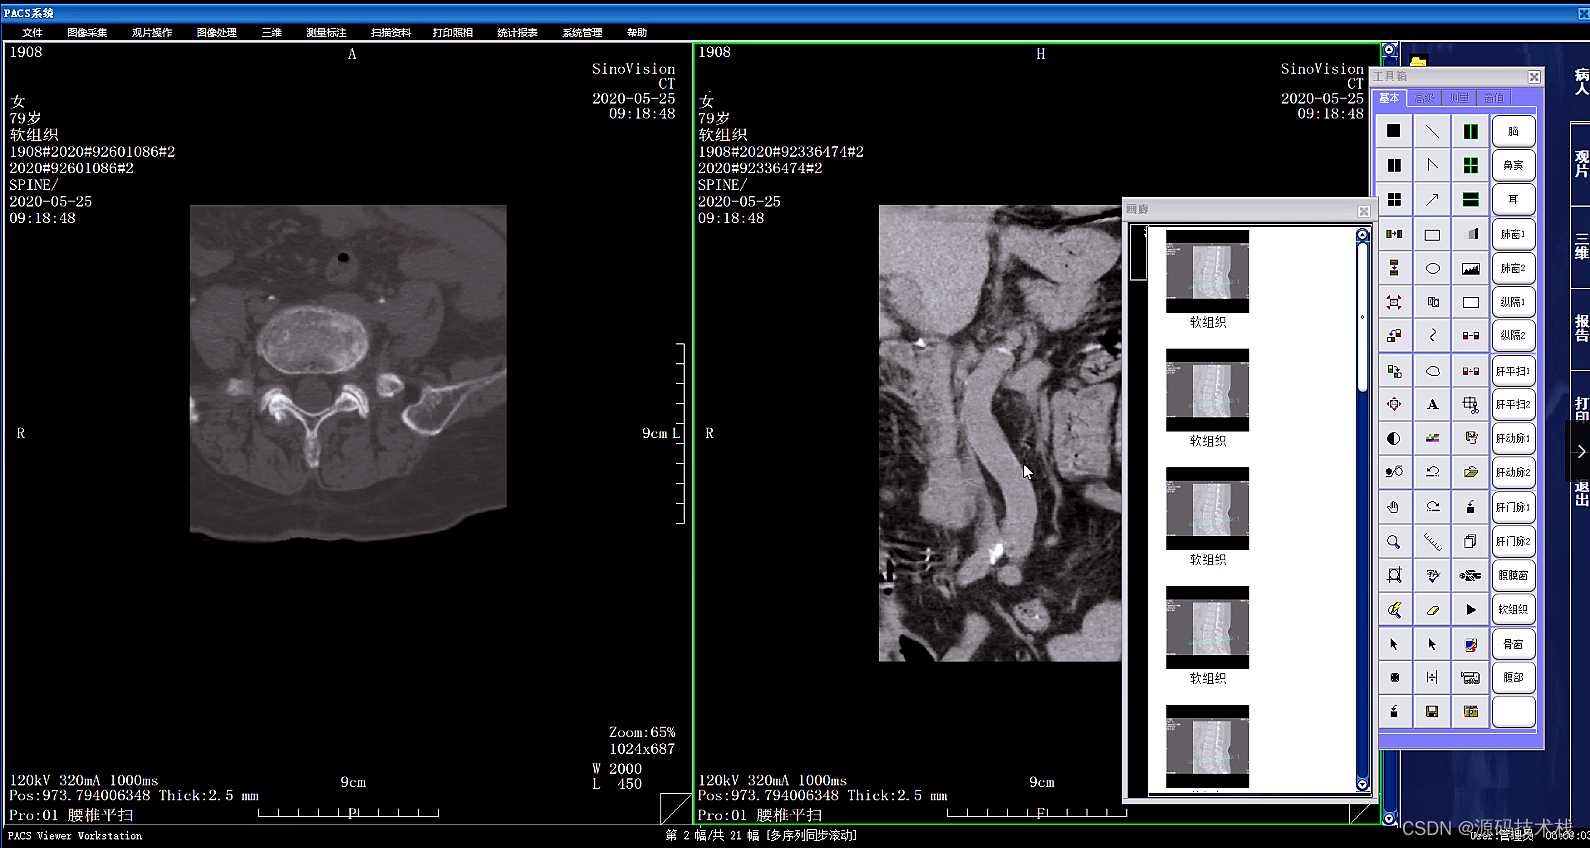Image resolution: width=1590 pixels, height=848 pixels.
Task: Choose the four-pane black grid layout icon
Action: pyautogui.click(x=1394, y=200)
